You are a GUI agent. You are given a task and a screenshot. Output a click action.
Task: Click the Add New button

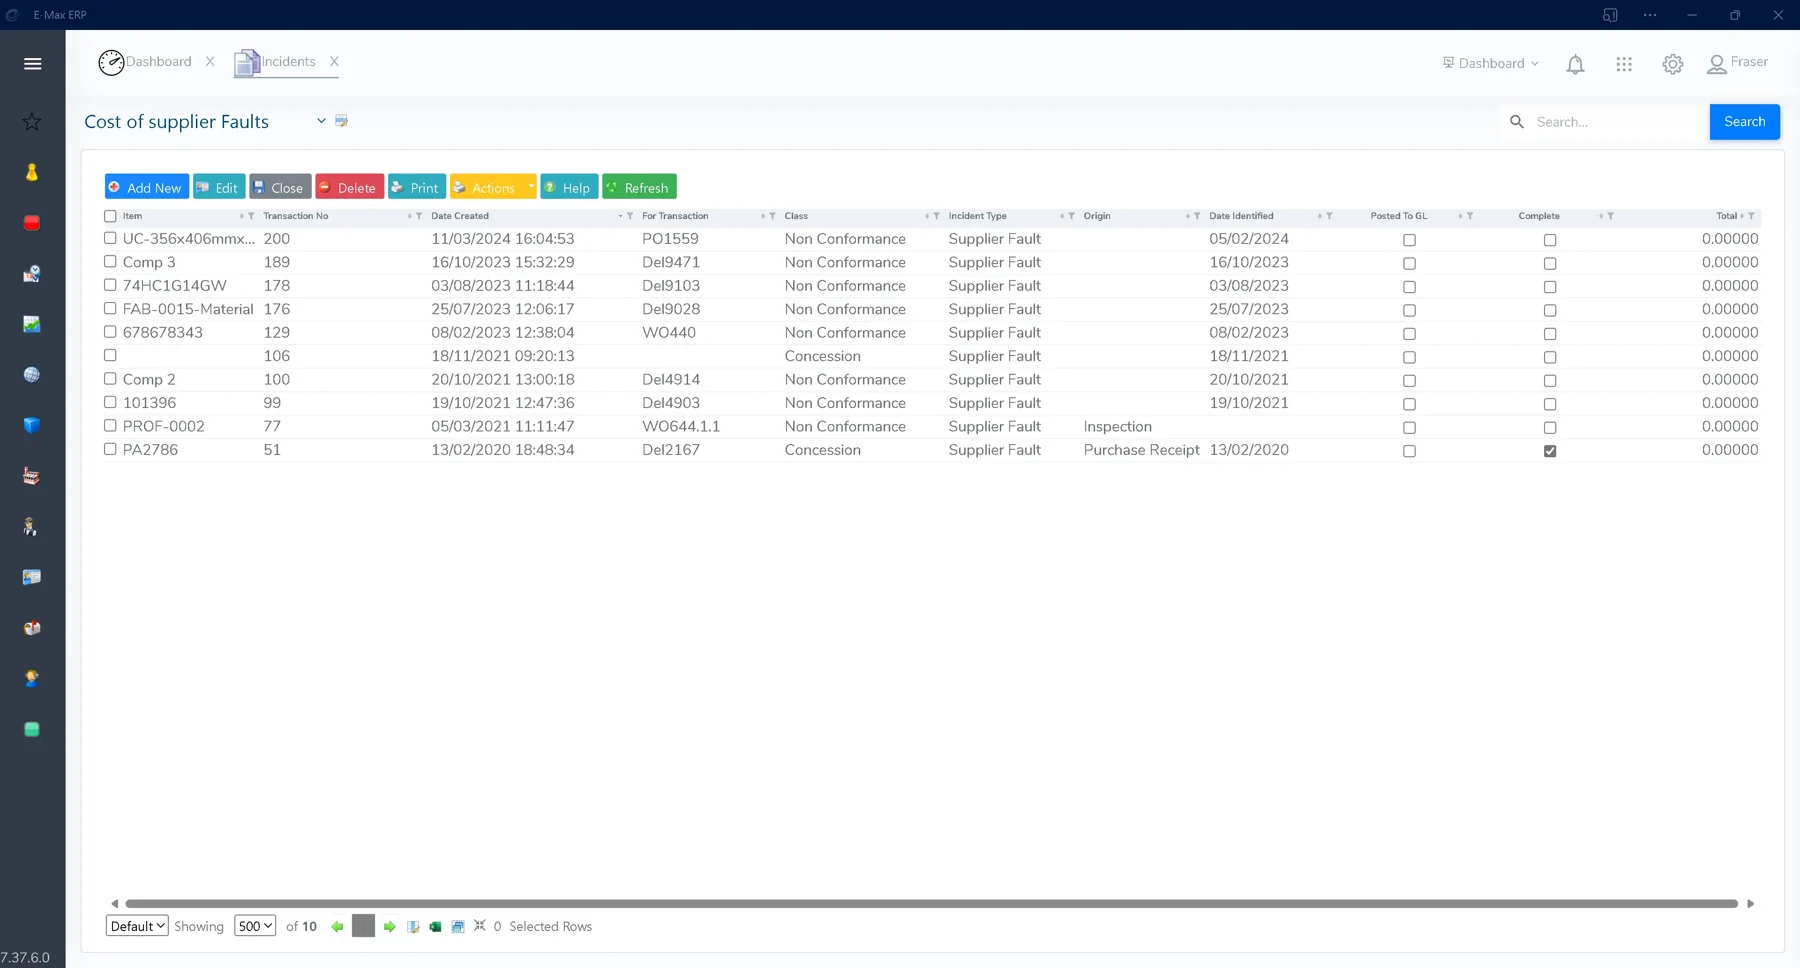pyautogui.click(x=147, y=187)
